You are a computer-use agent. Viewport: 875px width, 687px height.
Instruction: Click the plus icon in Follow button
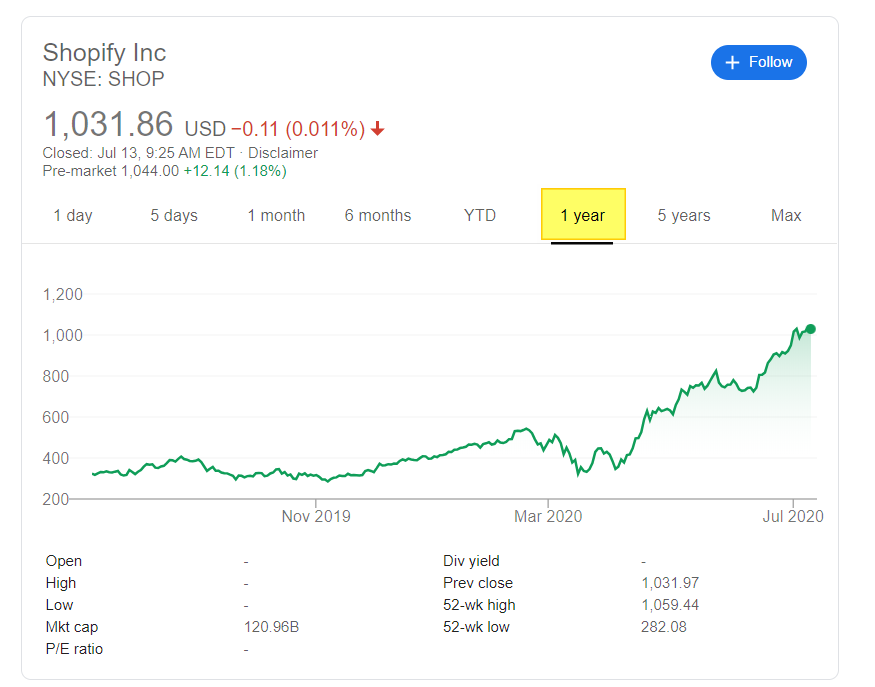click(732, 63)
